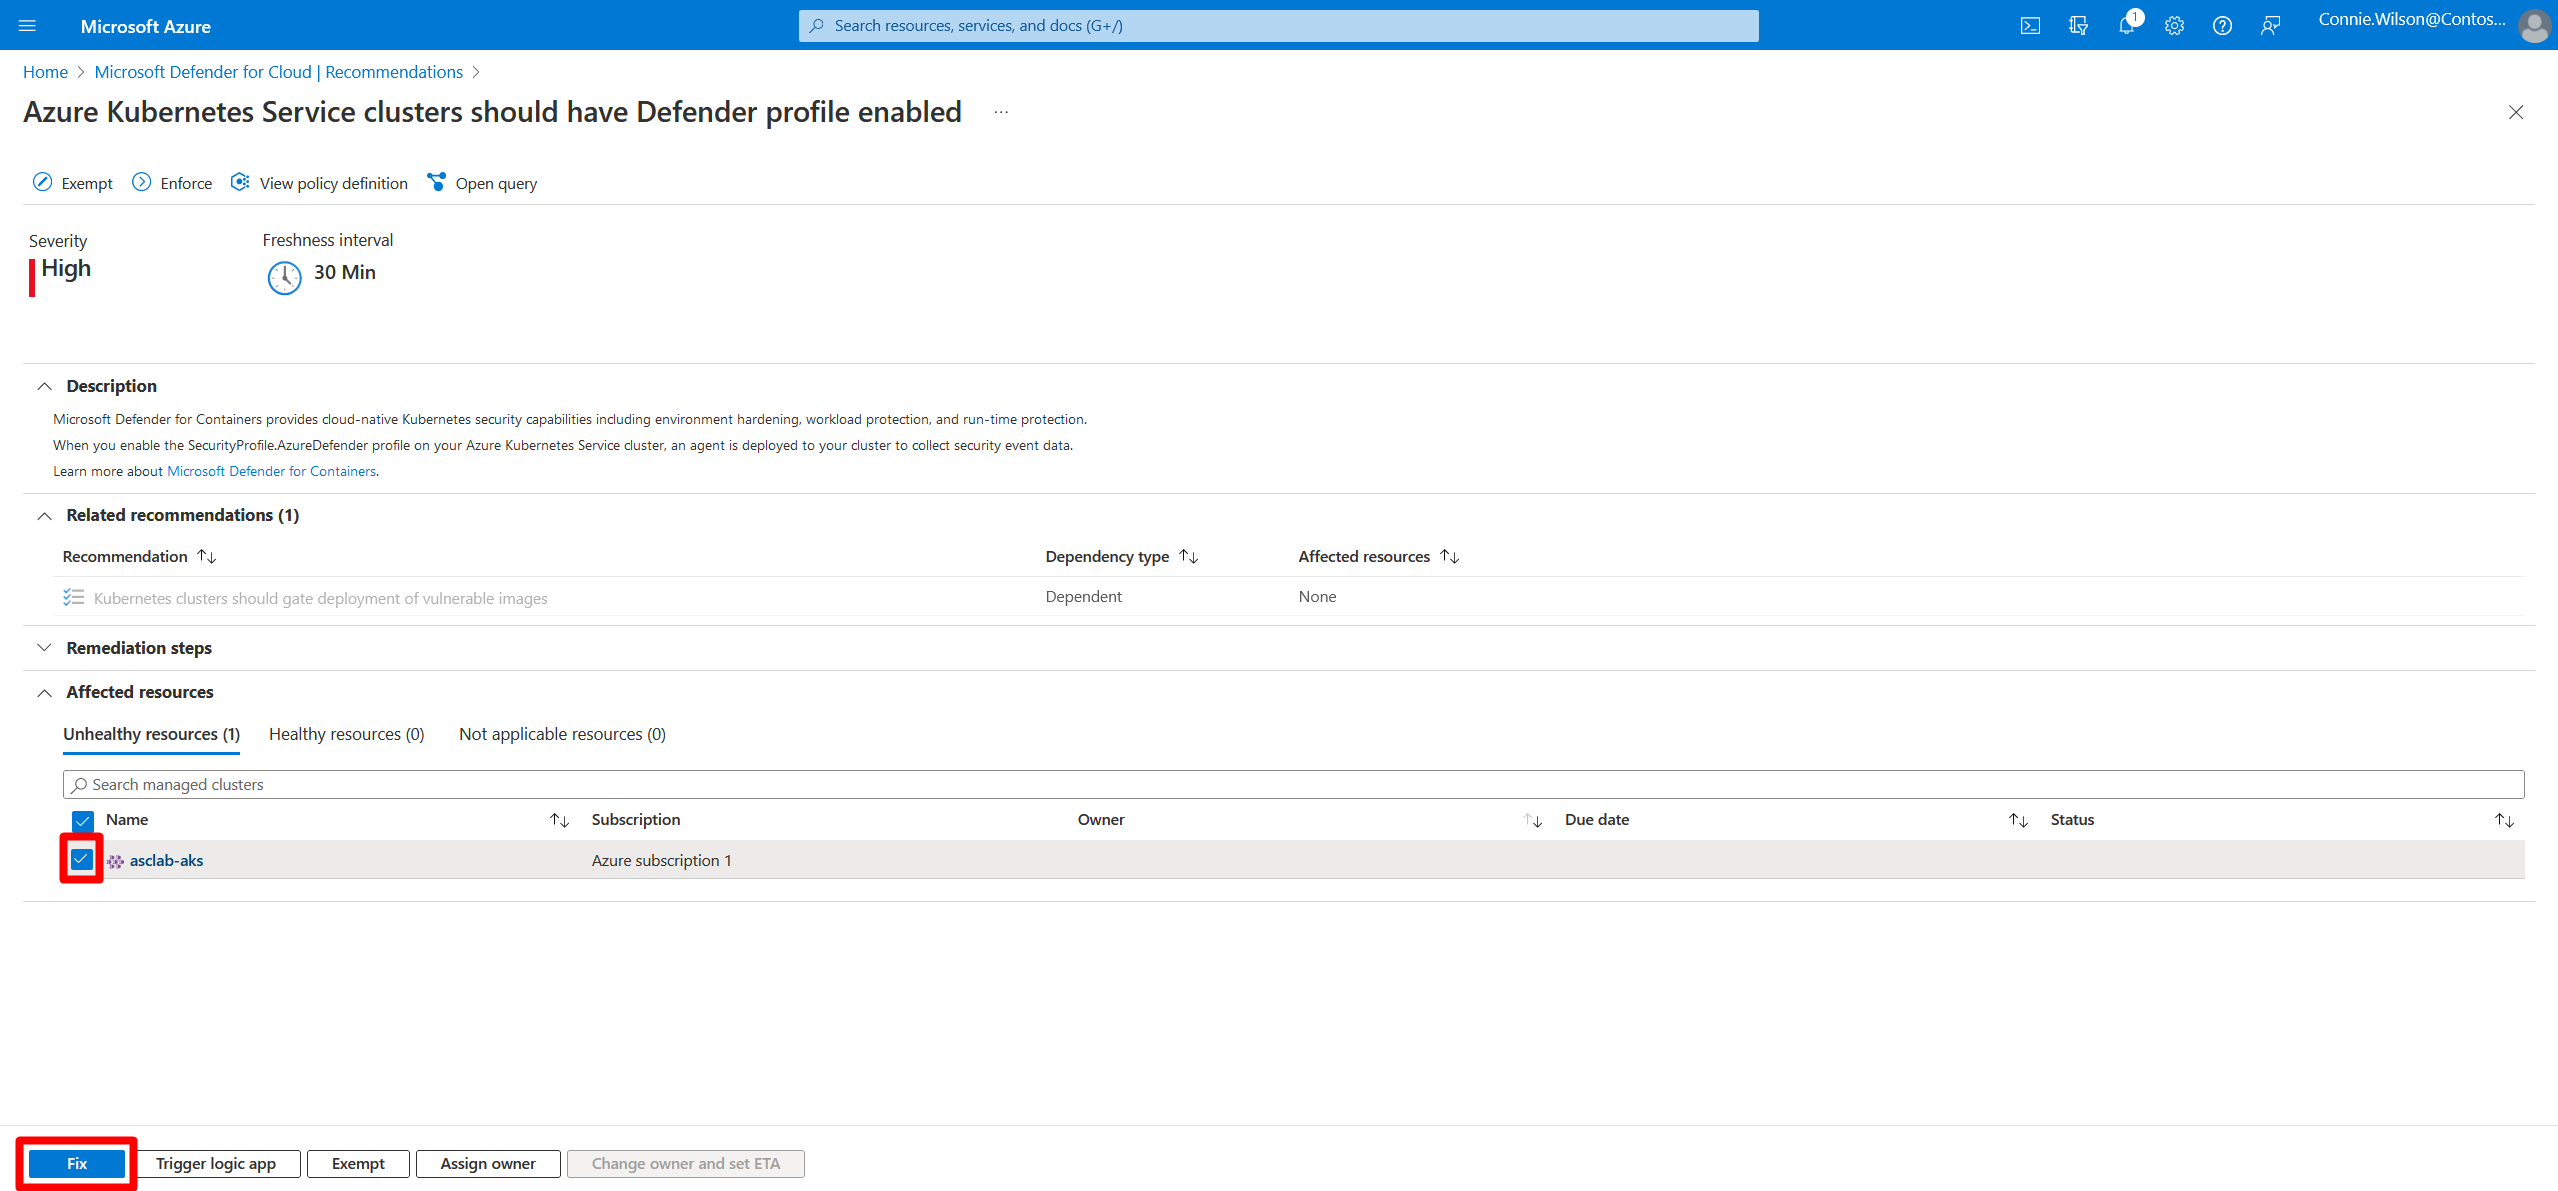Collapse the Description section
Viewport: 2558px width, 1191px height.
pos(44,386)
